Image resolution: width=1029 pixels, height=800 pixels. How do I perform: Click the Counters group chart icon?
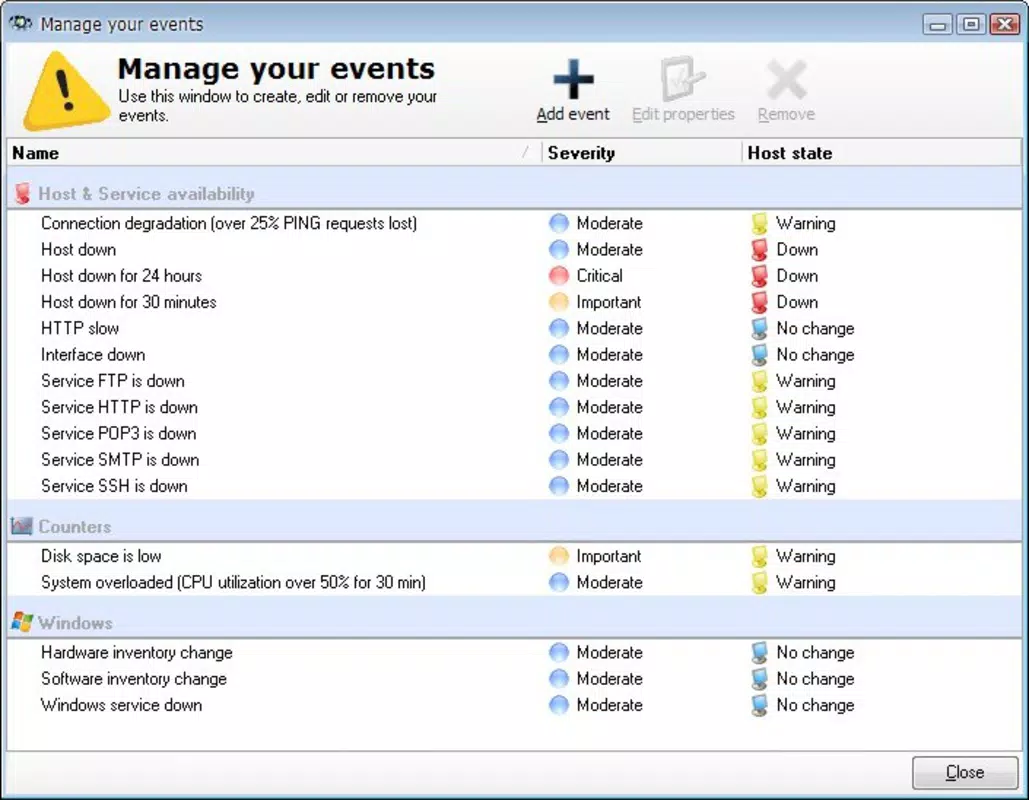coord(21,526)
